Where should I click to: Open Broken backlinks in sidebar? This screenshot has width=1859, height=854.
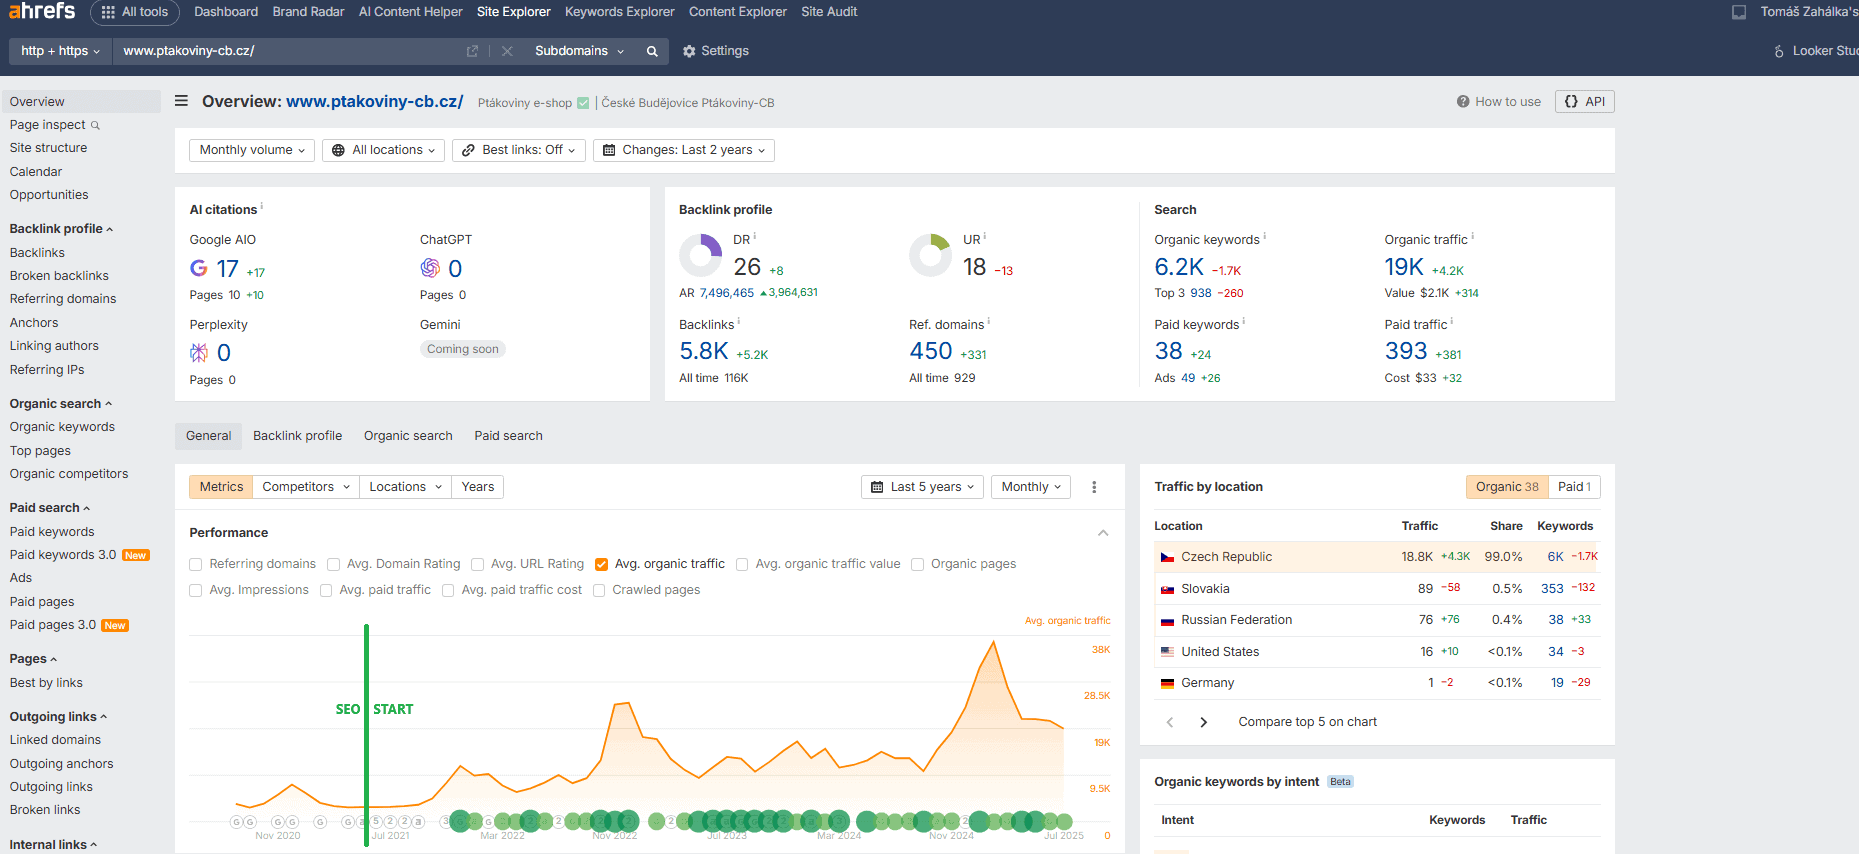[x=59, y=276]
